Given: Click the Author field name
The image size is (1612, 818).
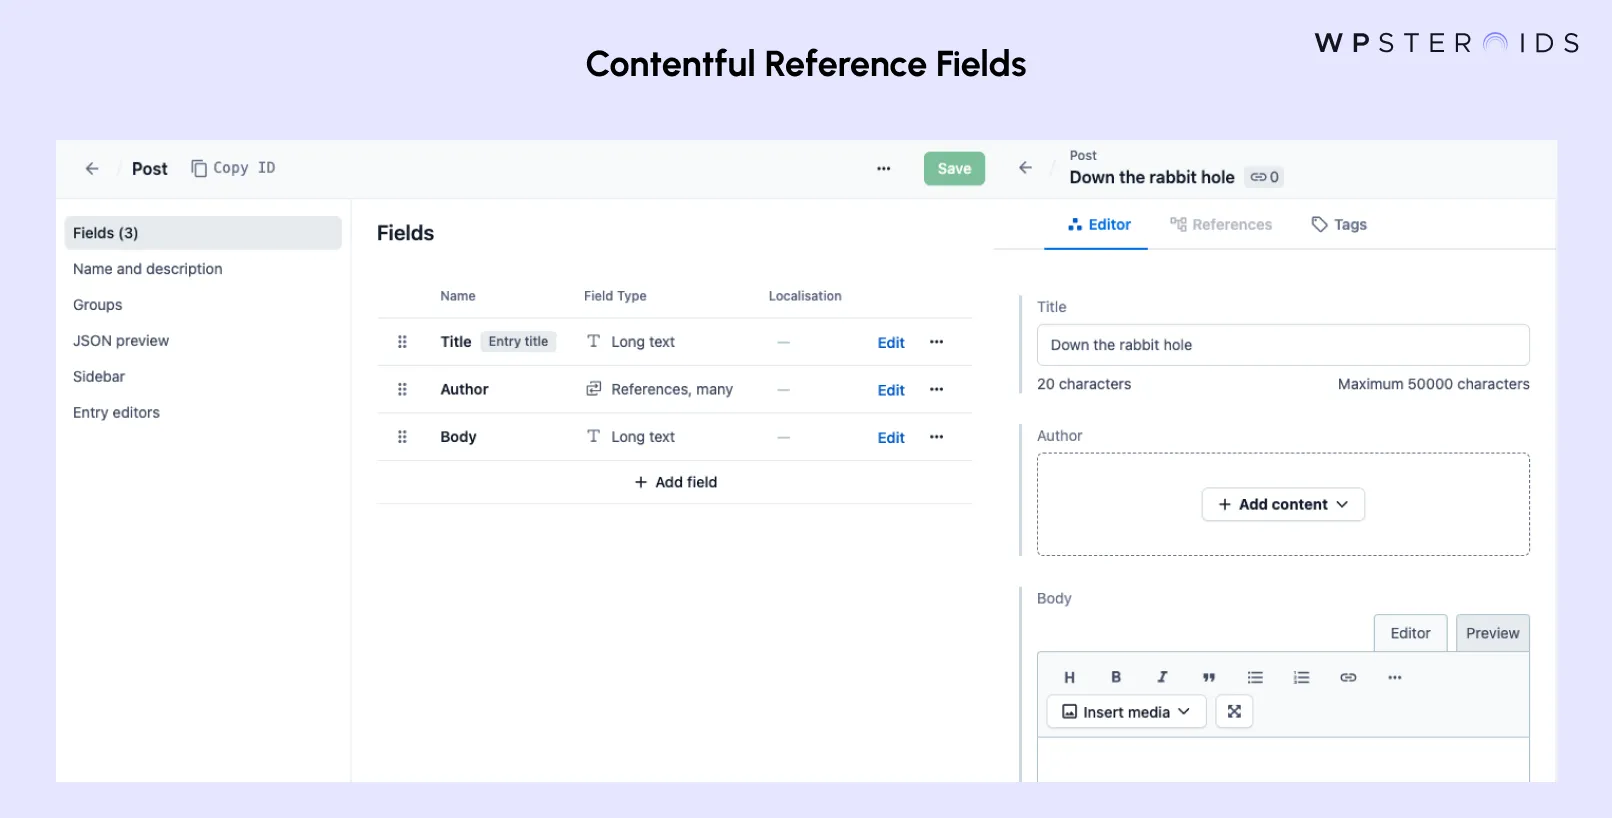Looking at the screenshot, I should coord(464,390).
